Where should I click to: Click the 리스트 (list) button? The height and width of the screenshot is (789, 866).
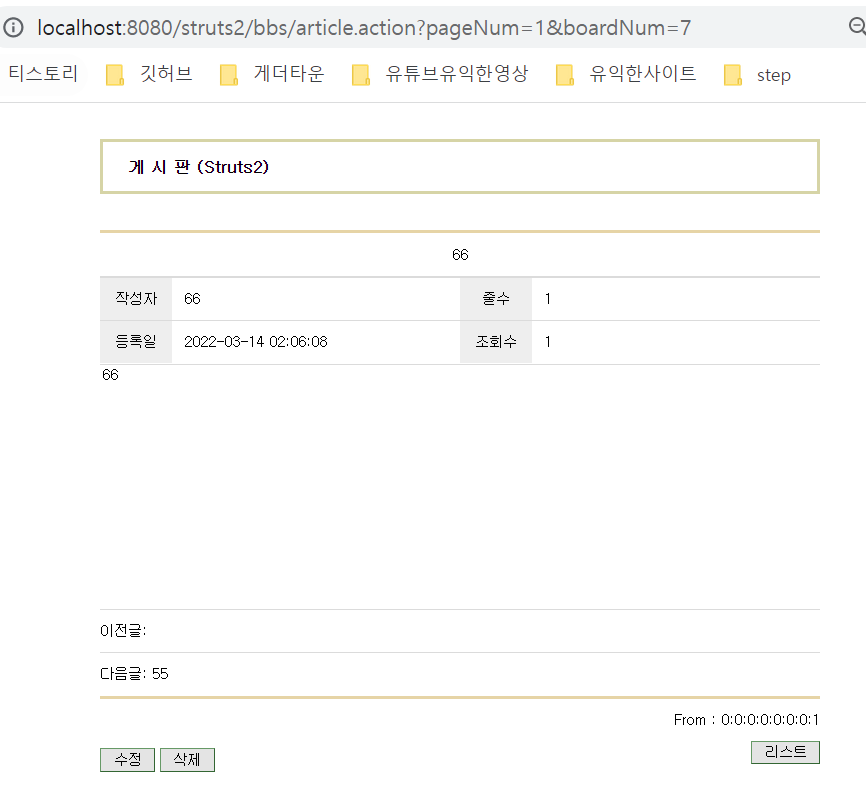tap(785, 752)
